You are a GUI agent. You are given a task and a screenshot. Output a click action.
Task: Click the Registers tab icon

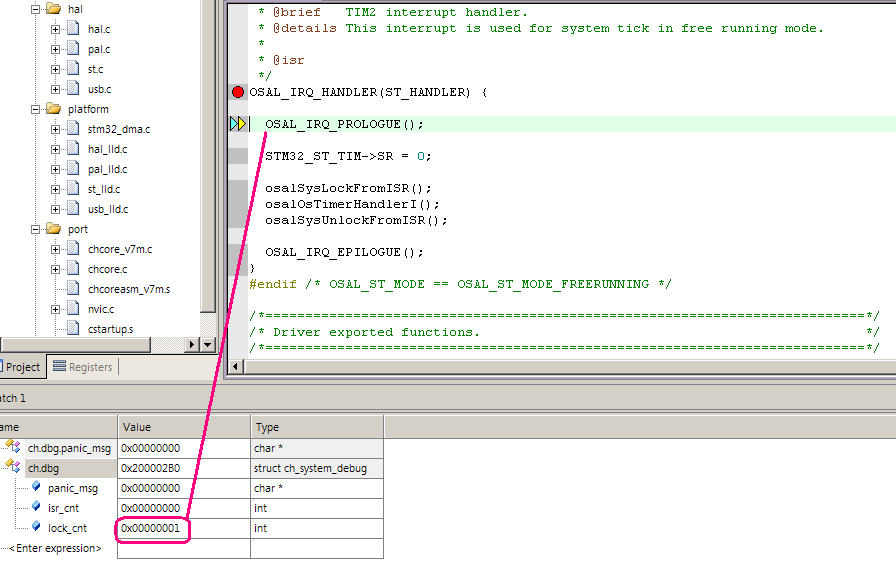pyautogui.click(x=59, y=366)
